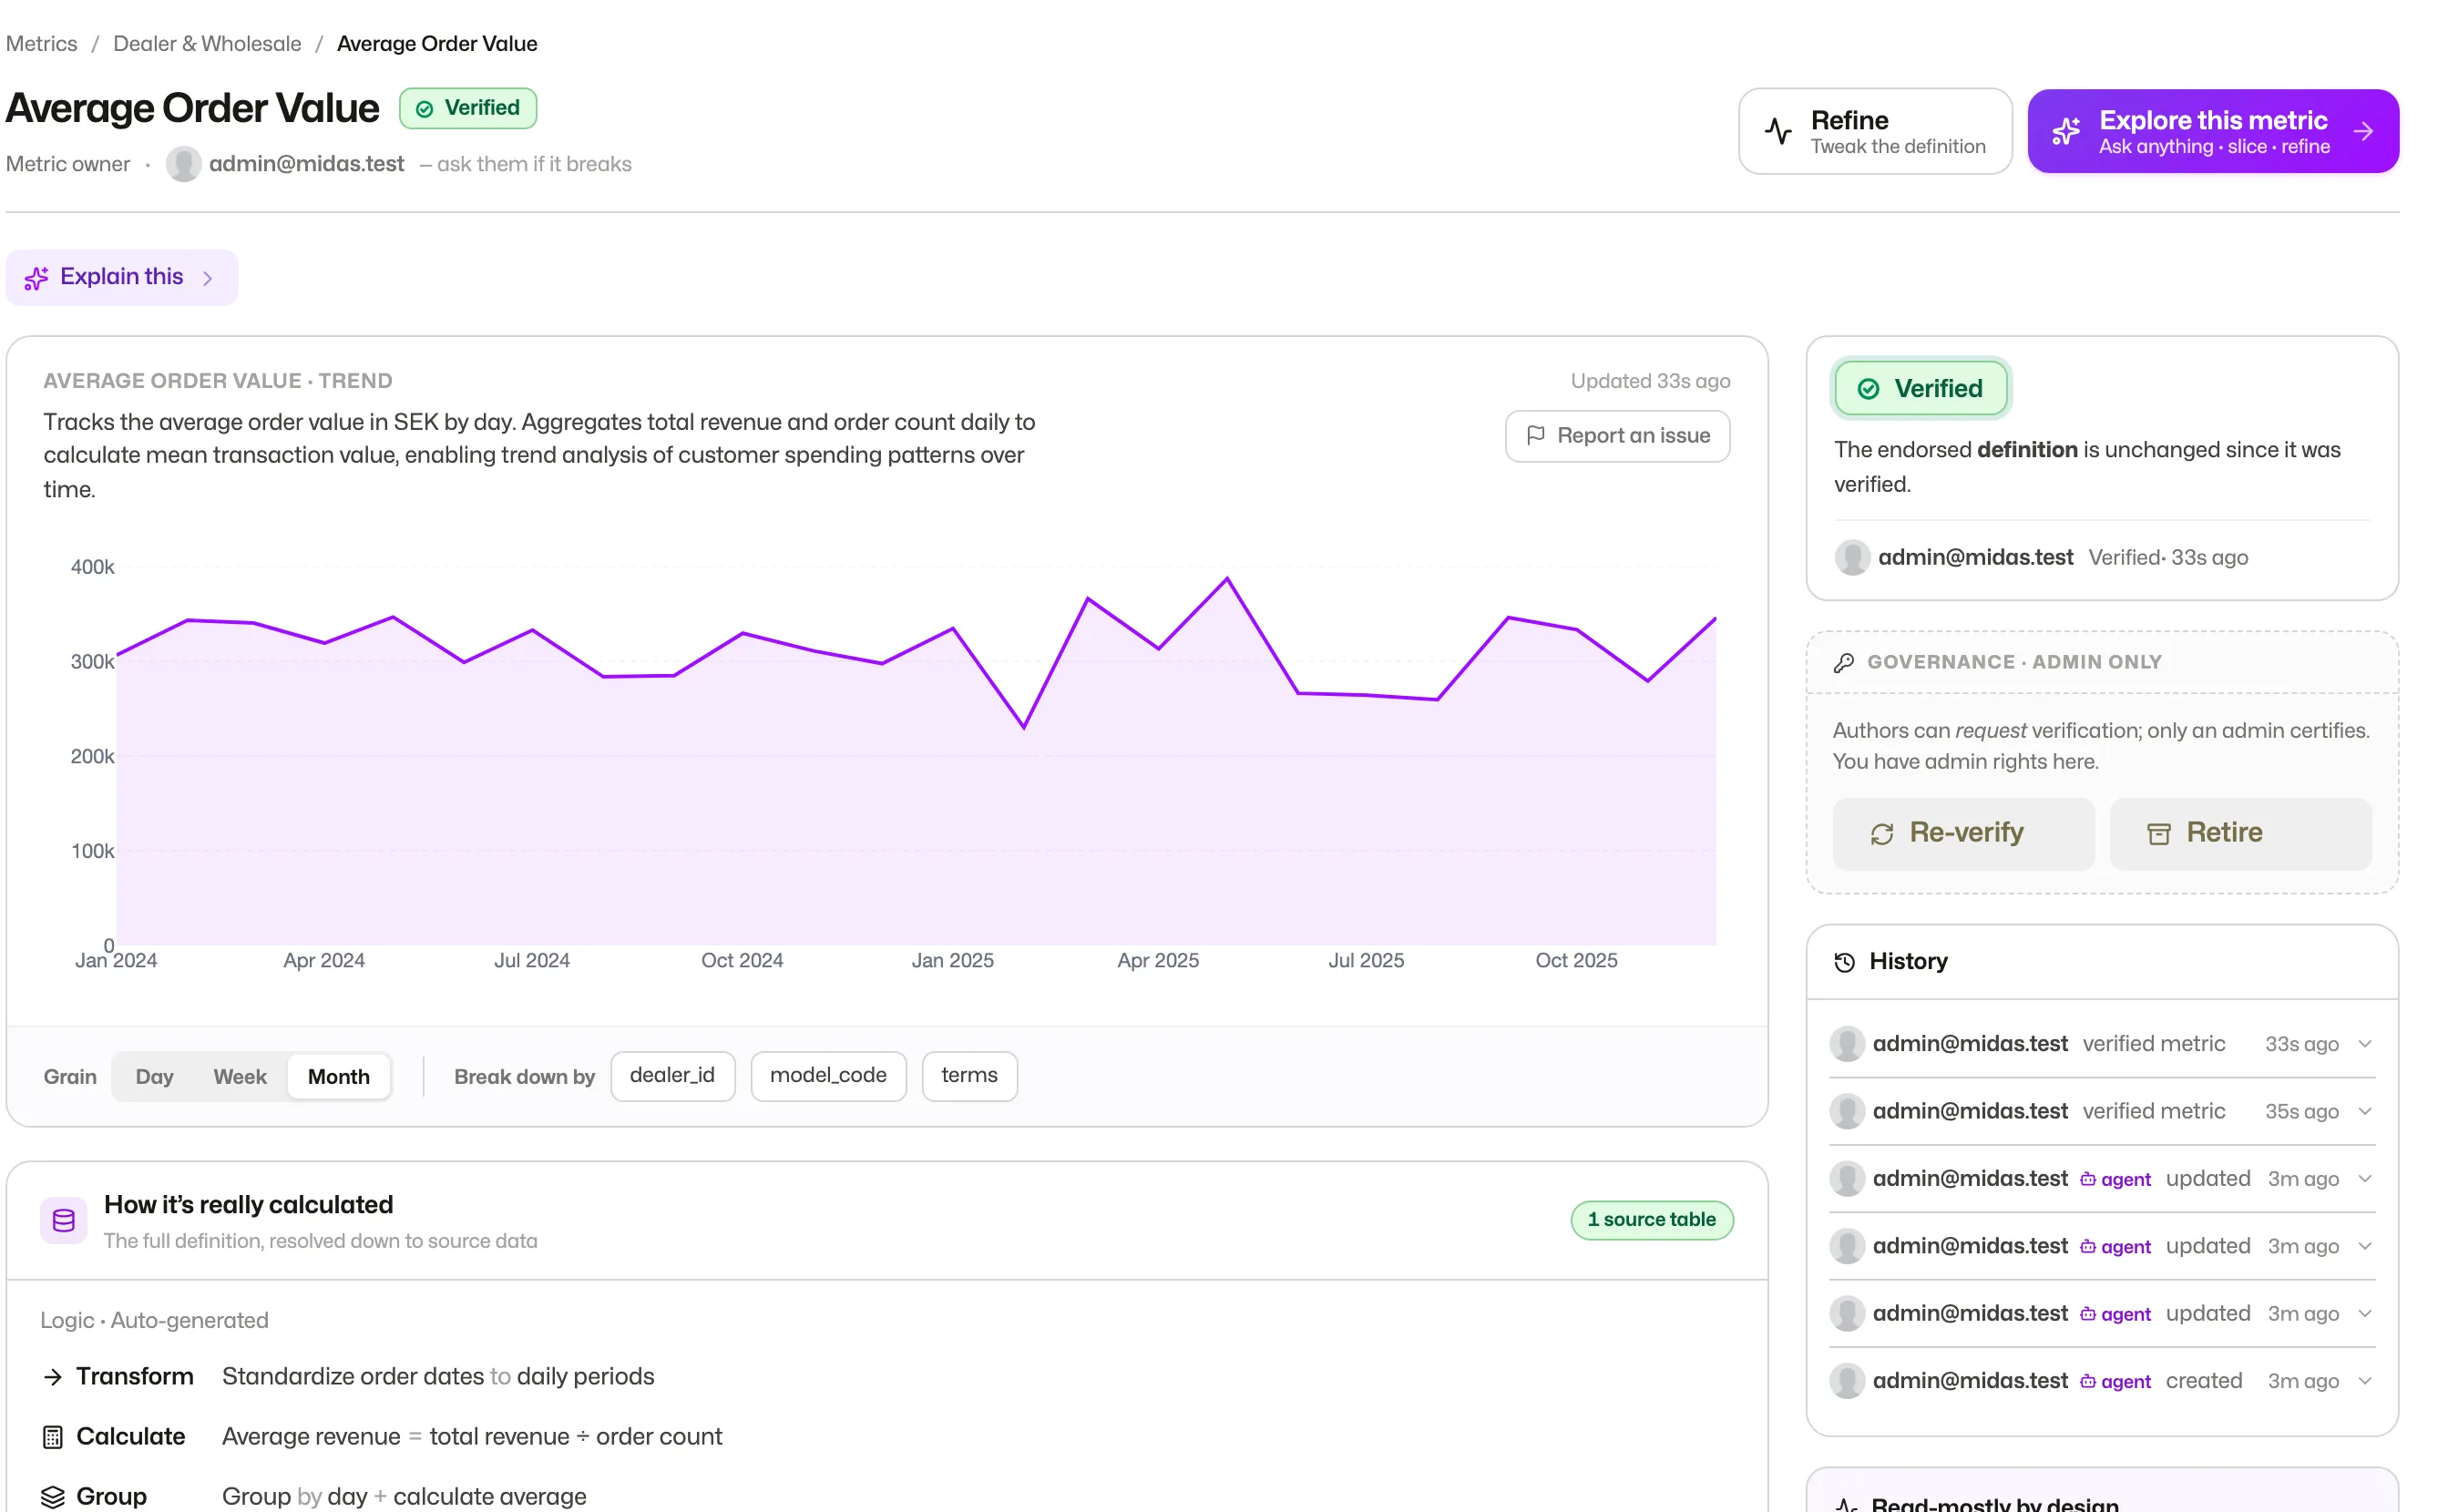Screen dimensions: 2438x1512
Task: Click the Apr 2025 axis label on chart
Action: (1157, 961)
